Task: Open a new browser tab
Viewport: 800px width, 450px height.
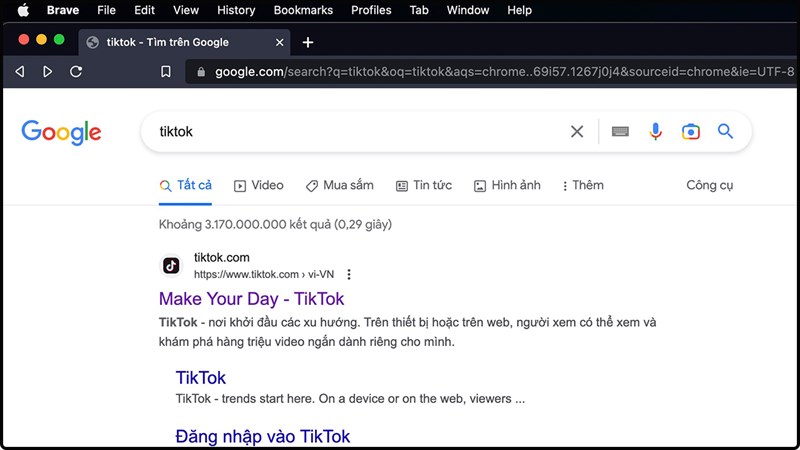Action: pyautogui.click(x=308, y=42)
